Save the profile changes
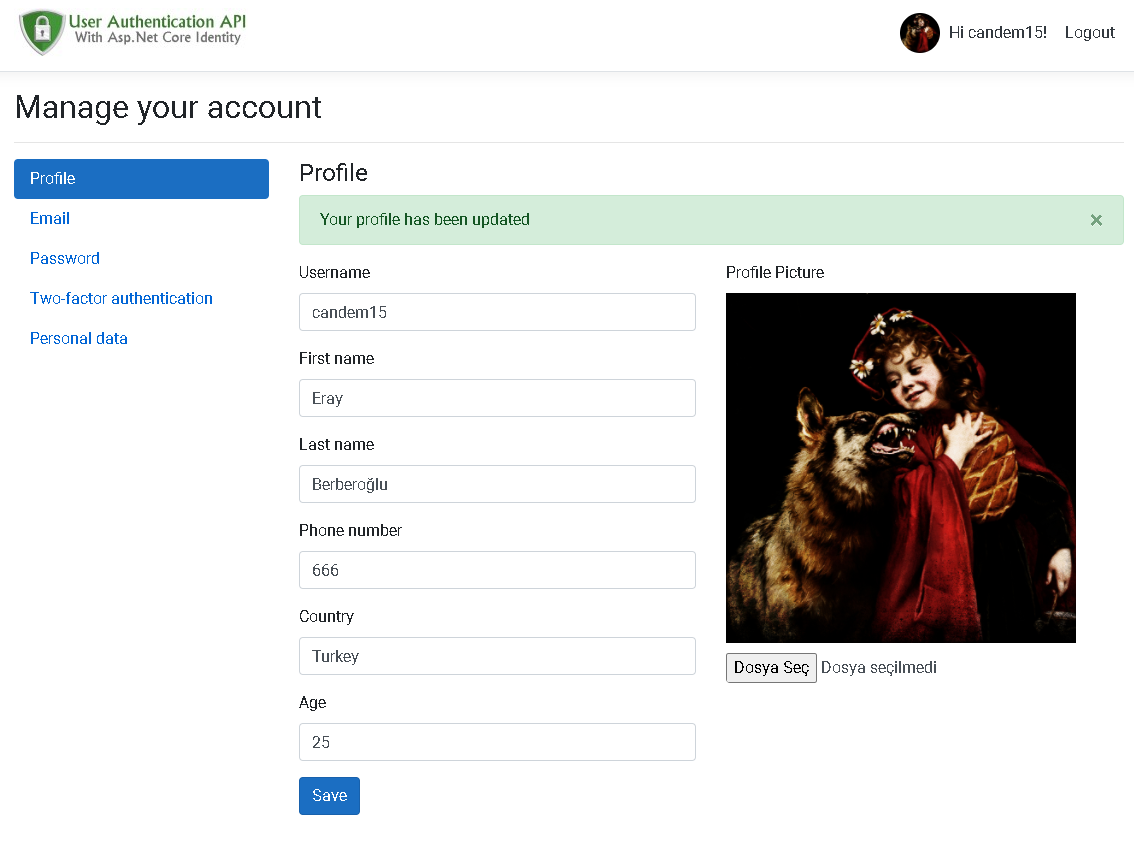The image size is (1134, 841). (329, 795)
